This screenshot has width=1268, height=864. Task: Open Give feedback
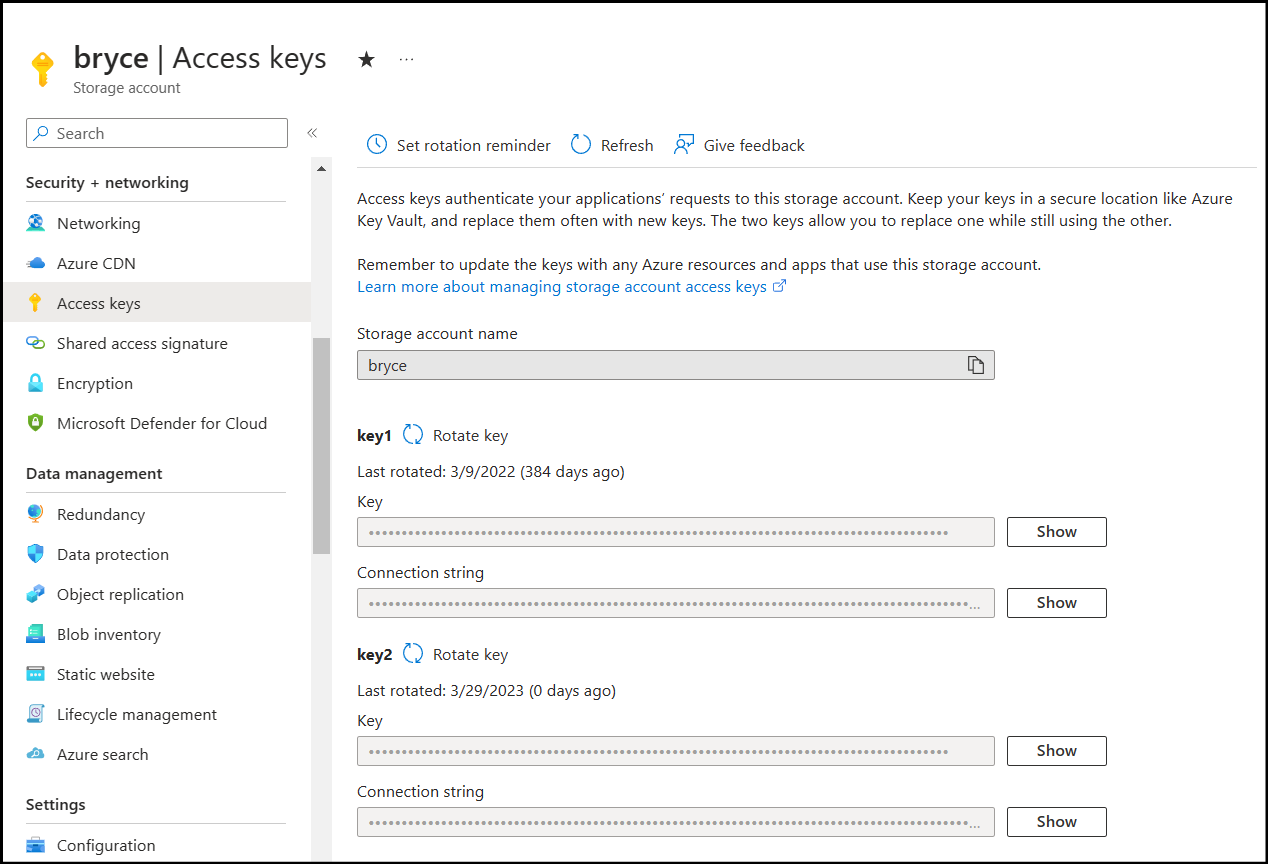(754, 145)
